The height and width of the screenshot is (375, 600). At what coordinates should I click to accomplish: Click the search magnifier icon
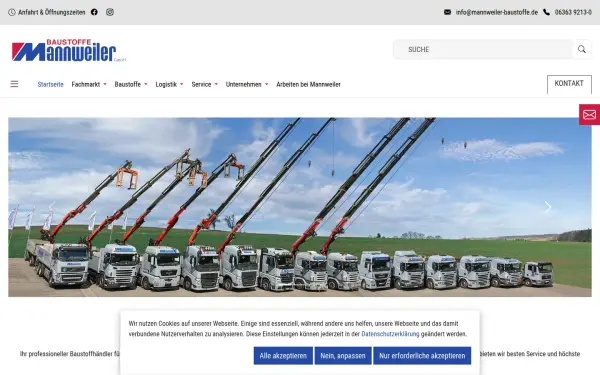coord(582,49)
